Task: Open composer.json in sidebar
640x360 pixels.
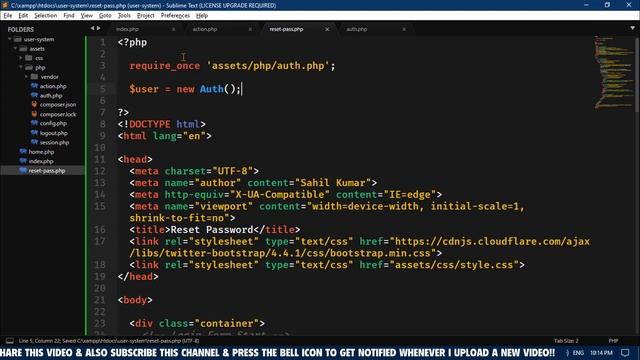Action: 58,105
